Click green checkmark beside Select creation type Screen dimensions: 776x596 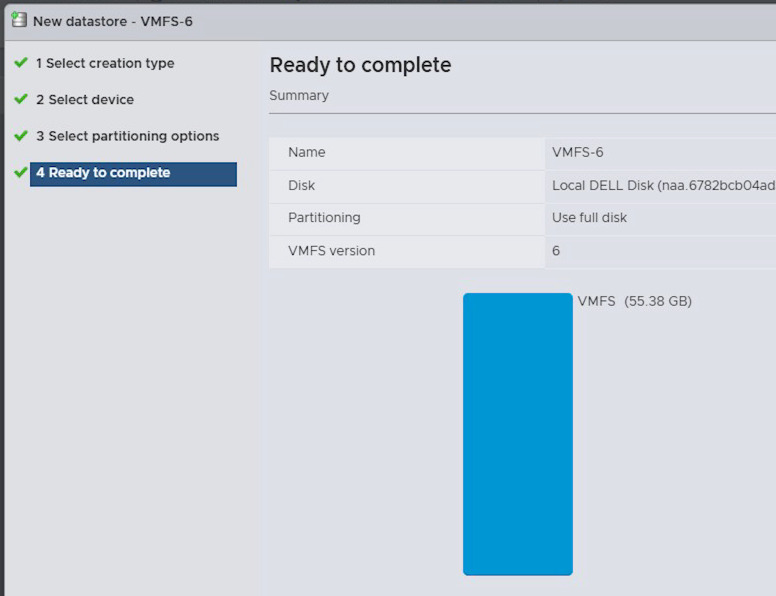point(21,62)
